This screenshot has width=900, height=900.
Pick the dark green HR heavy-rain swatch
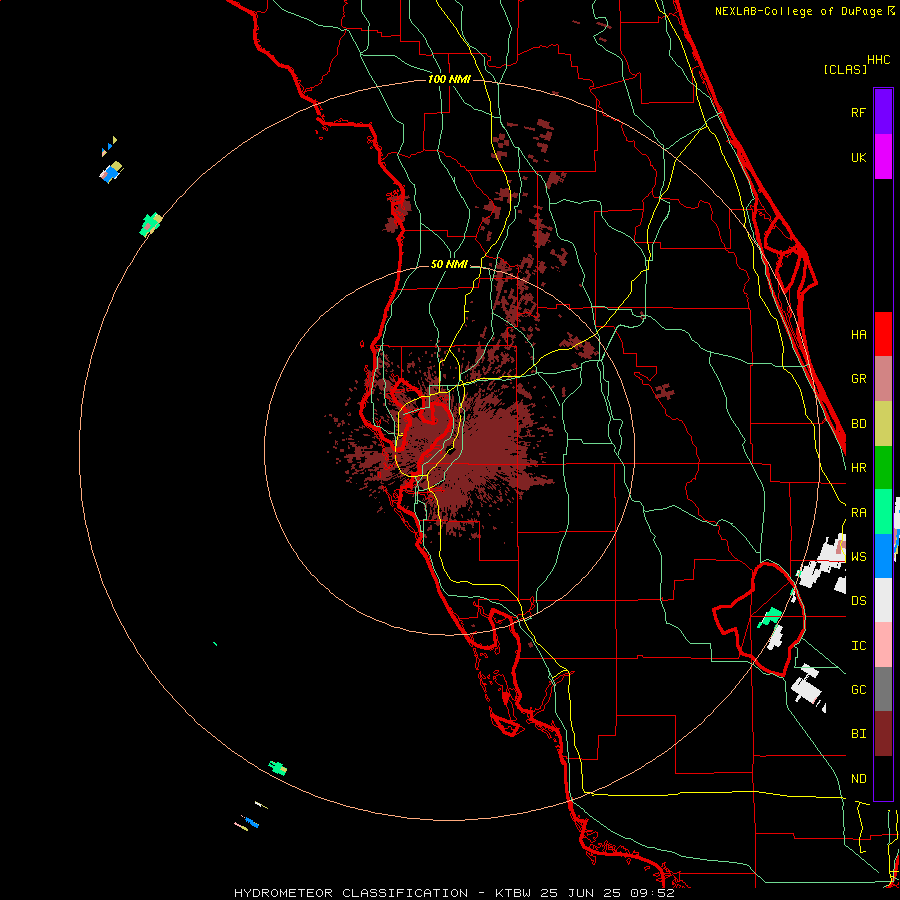click(883, 468)
